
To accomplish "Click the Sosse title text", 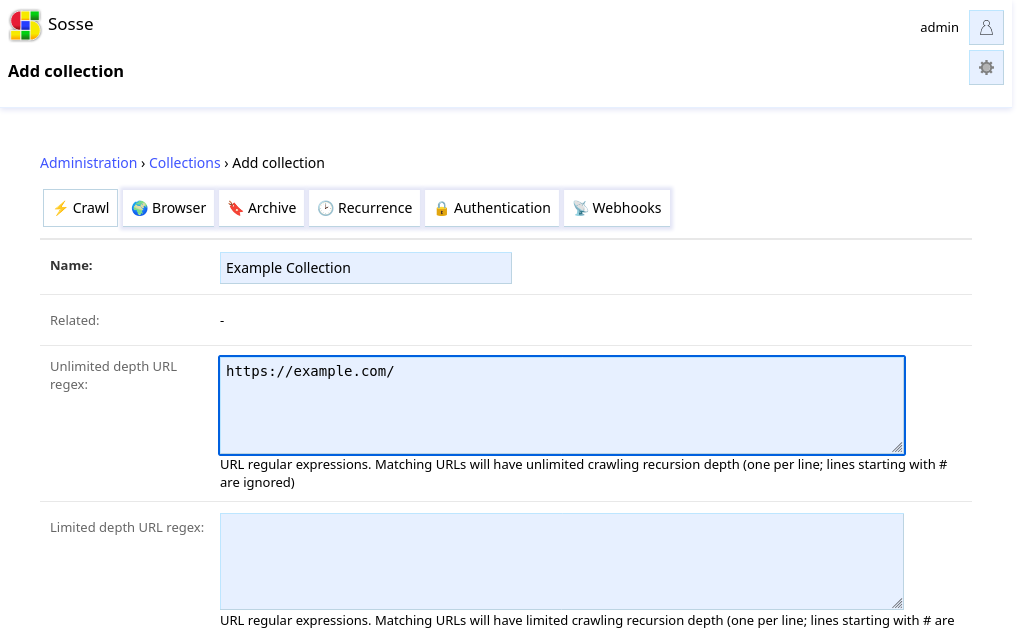I will (71, 24).
